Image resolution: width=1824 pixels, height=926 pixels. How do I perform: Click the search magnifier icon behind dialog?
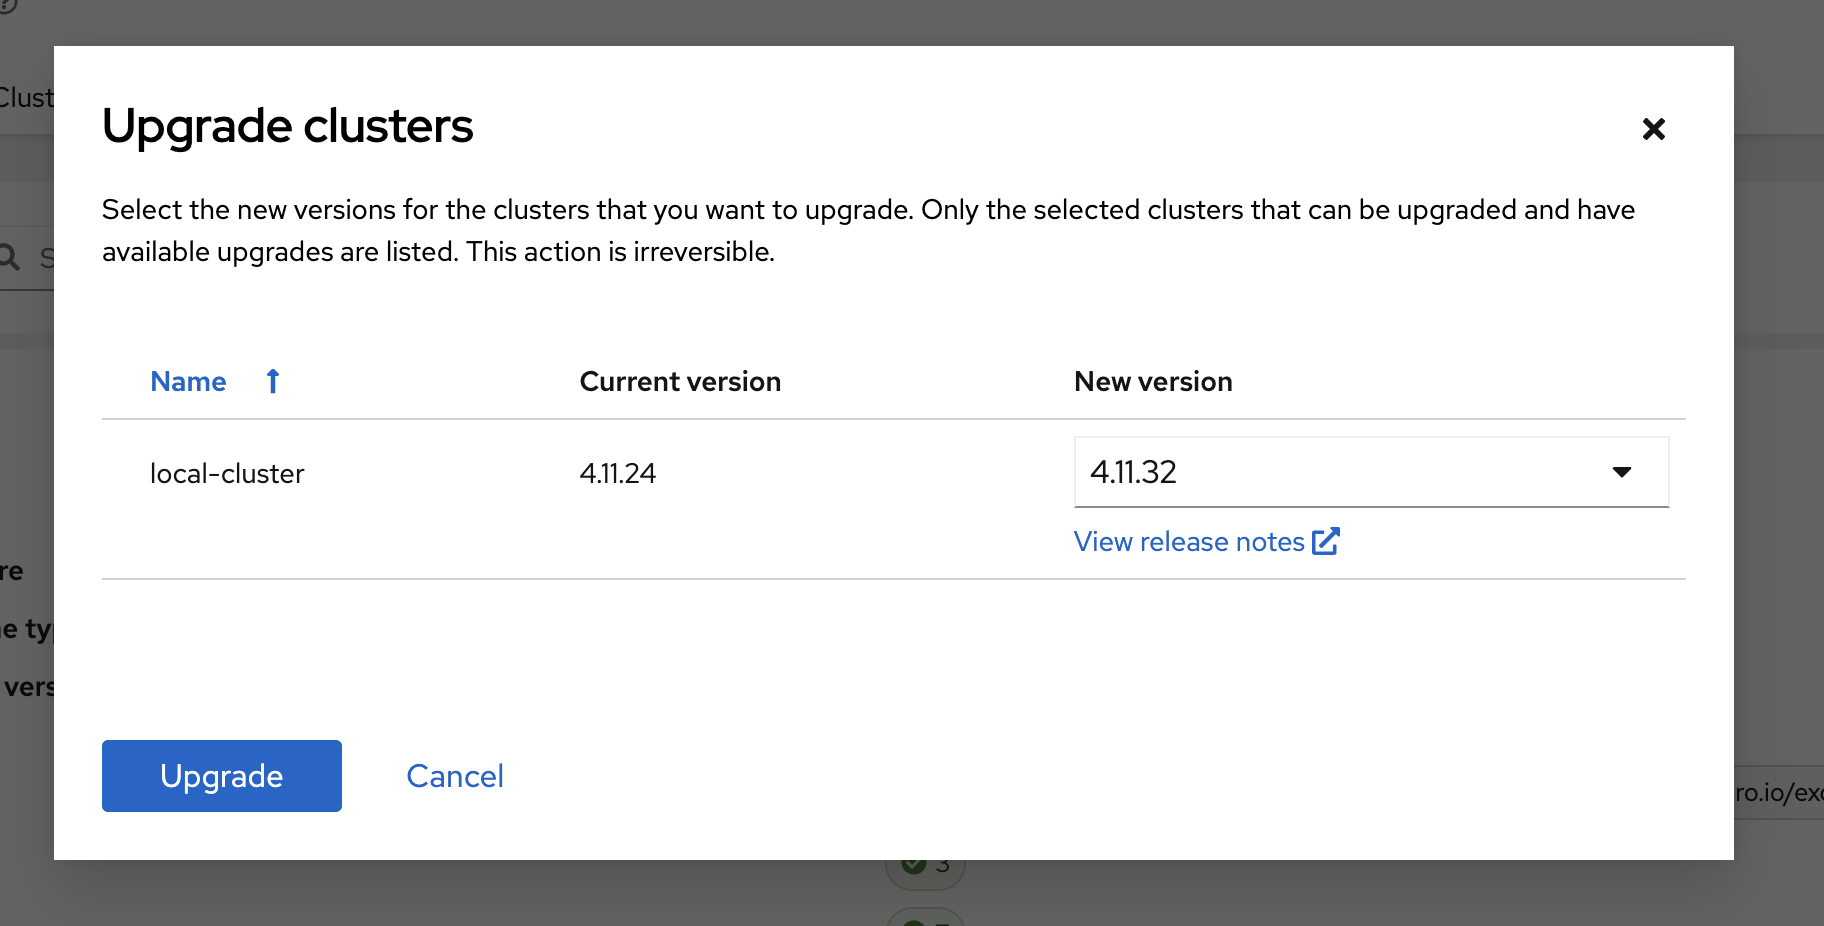point(10,258)
